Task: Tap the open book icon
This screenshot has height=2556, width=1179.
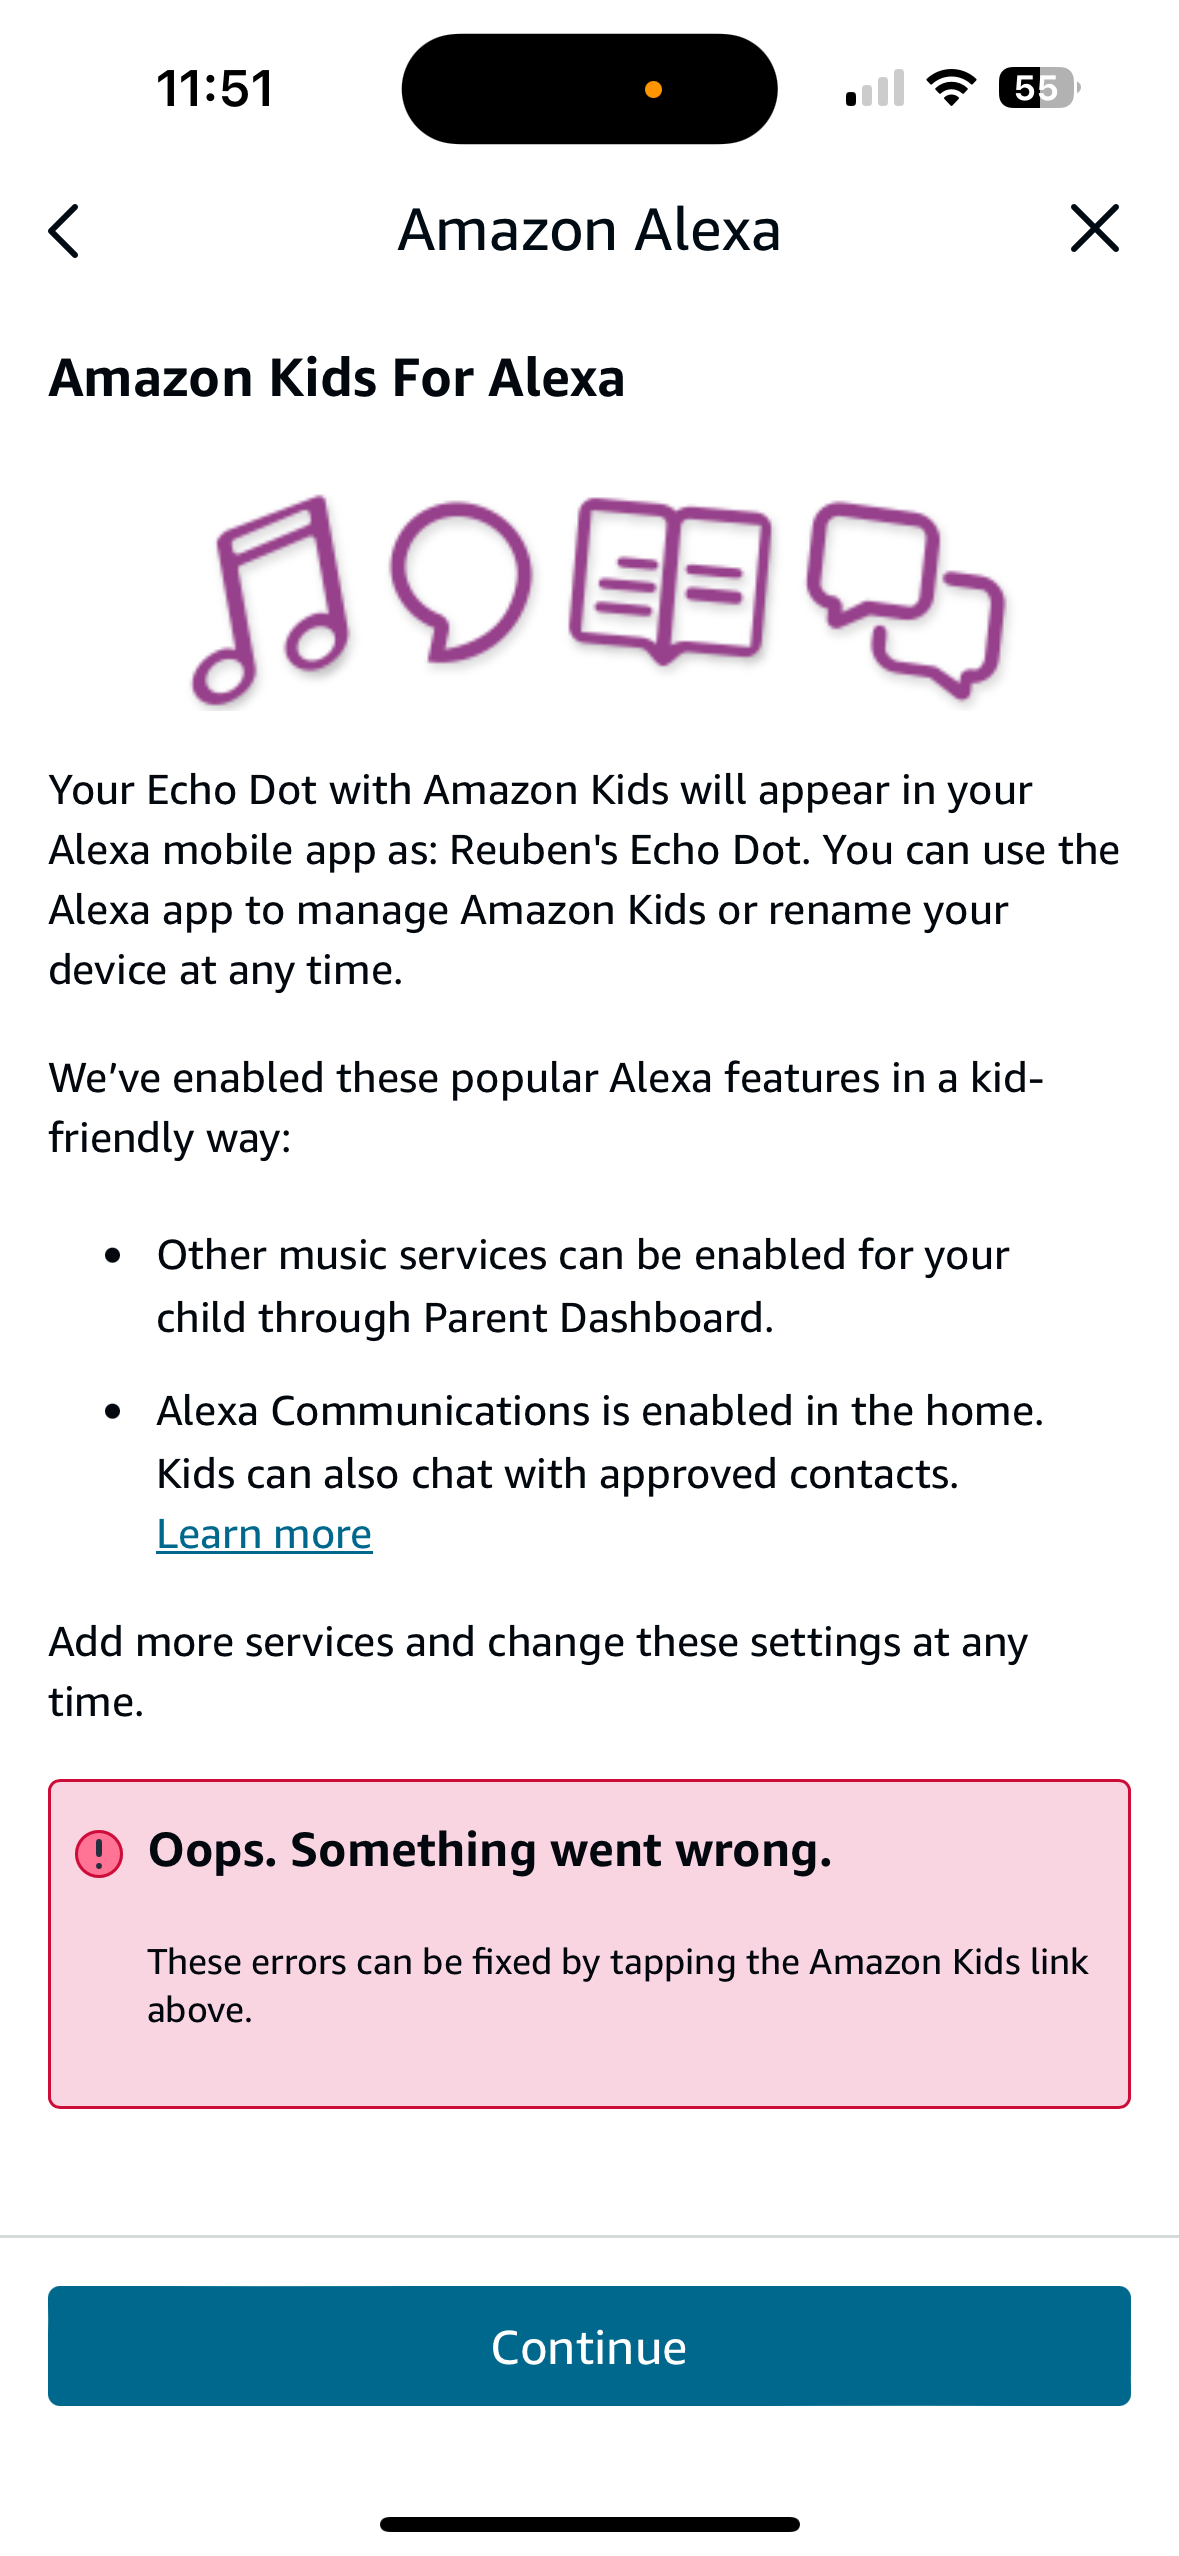Action: (669, 580)
